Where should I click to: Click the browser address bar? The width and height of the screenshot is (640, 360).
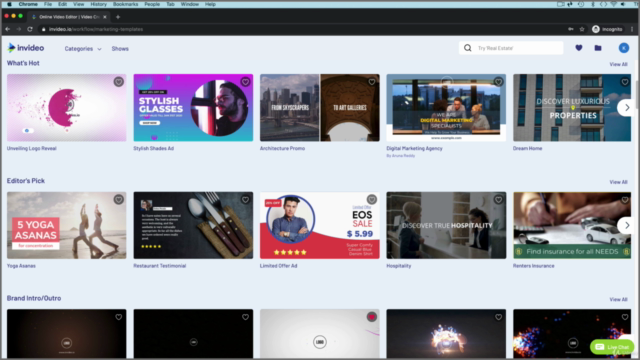(302, 29)
